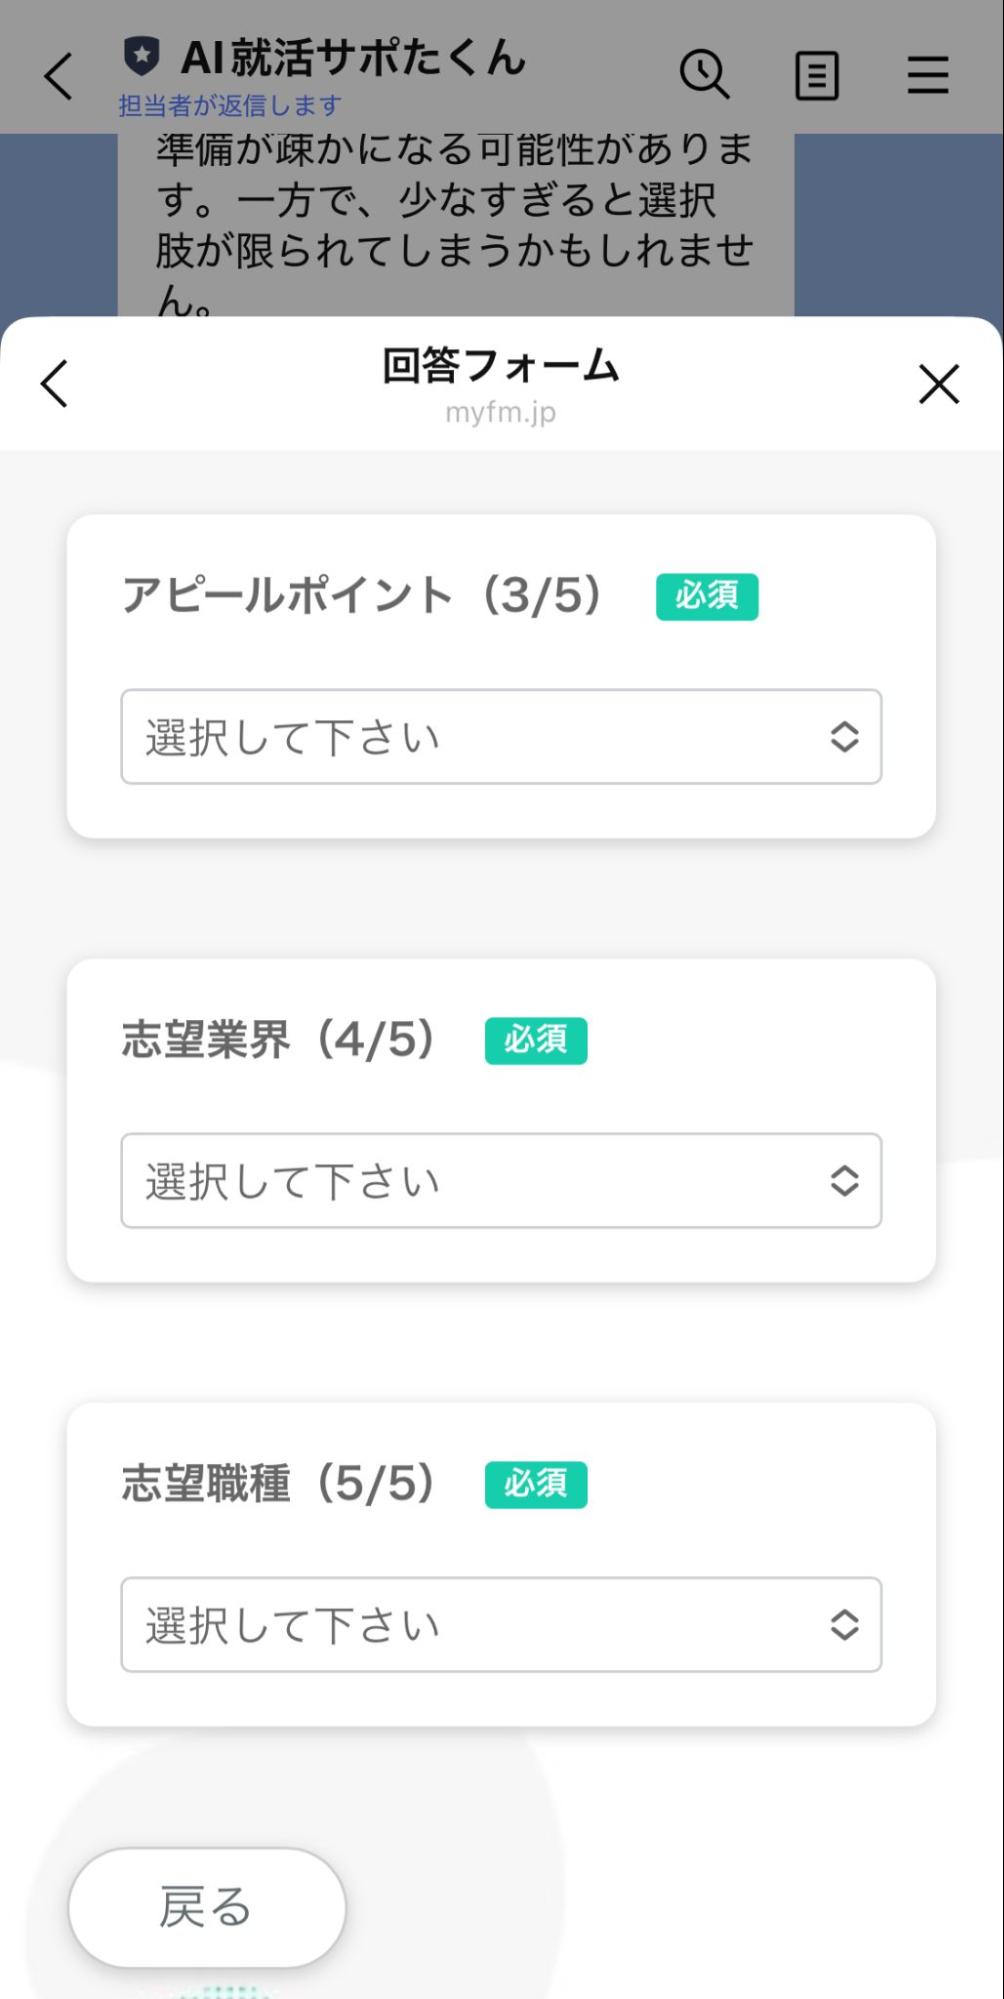Tap the shield badge beside the chat name
The width and height of the screenshot is (1004, 1999).
click(142, 57)
